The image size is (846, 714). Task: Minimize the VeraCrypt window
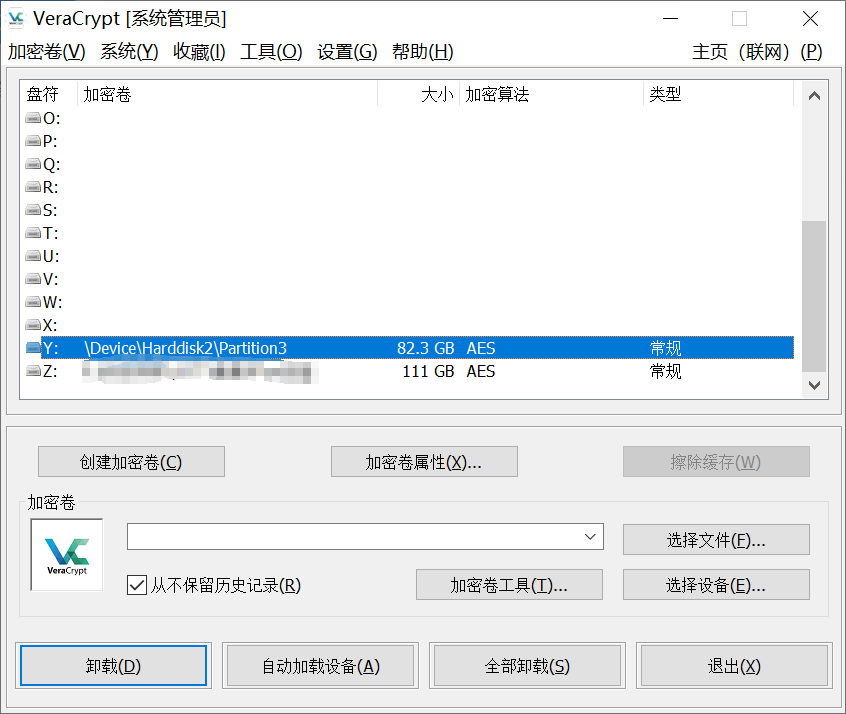670,19
